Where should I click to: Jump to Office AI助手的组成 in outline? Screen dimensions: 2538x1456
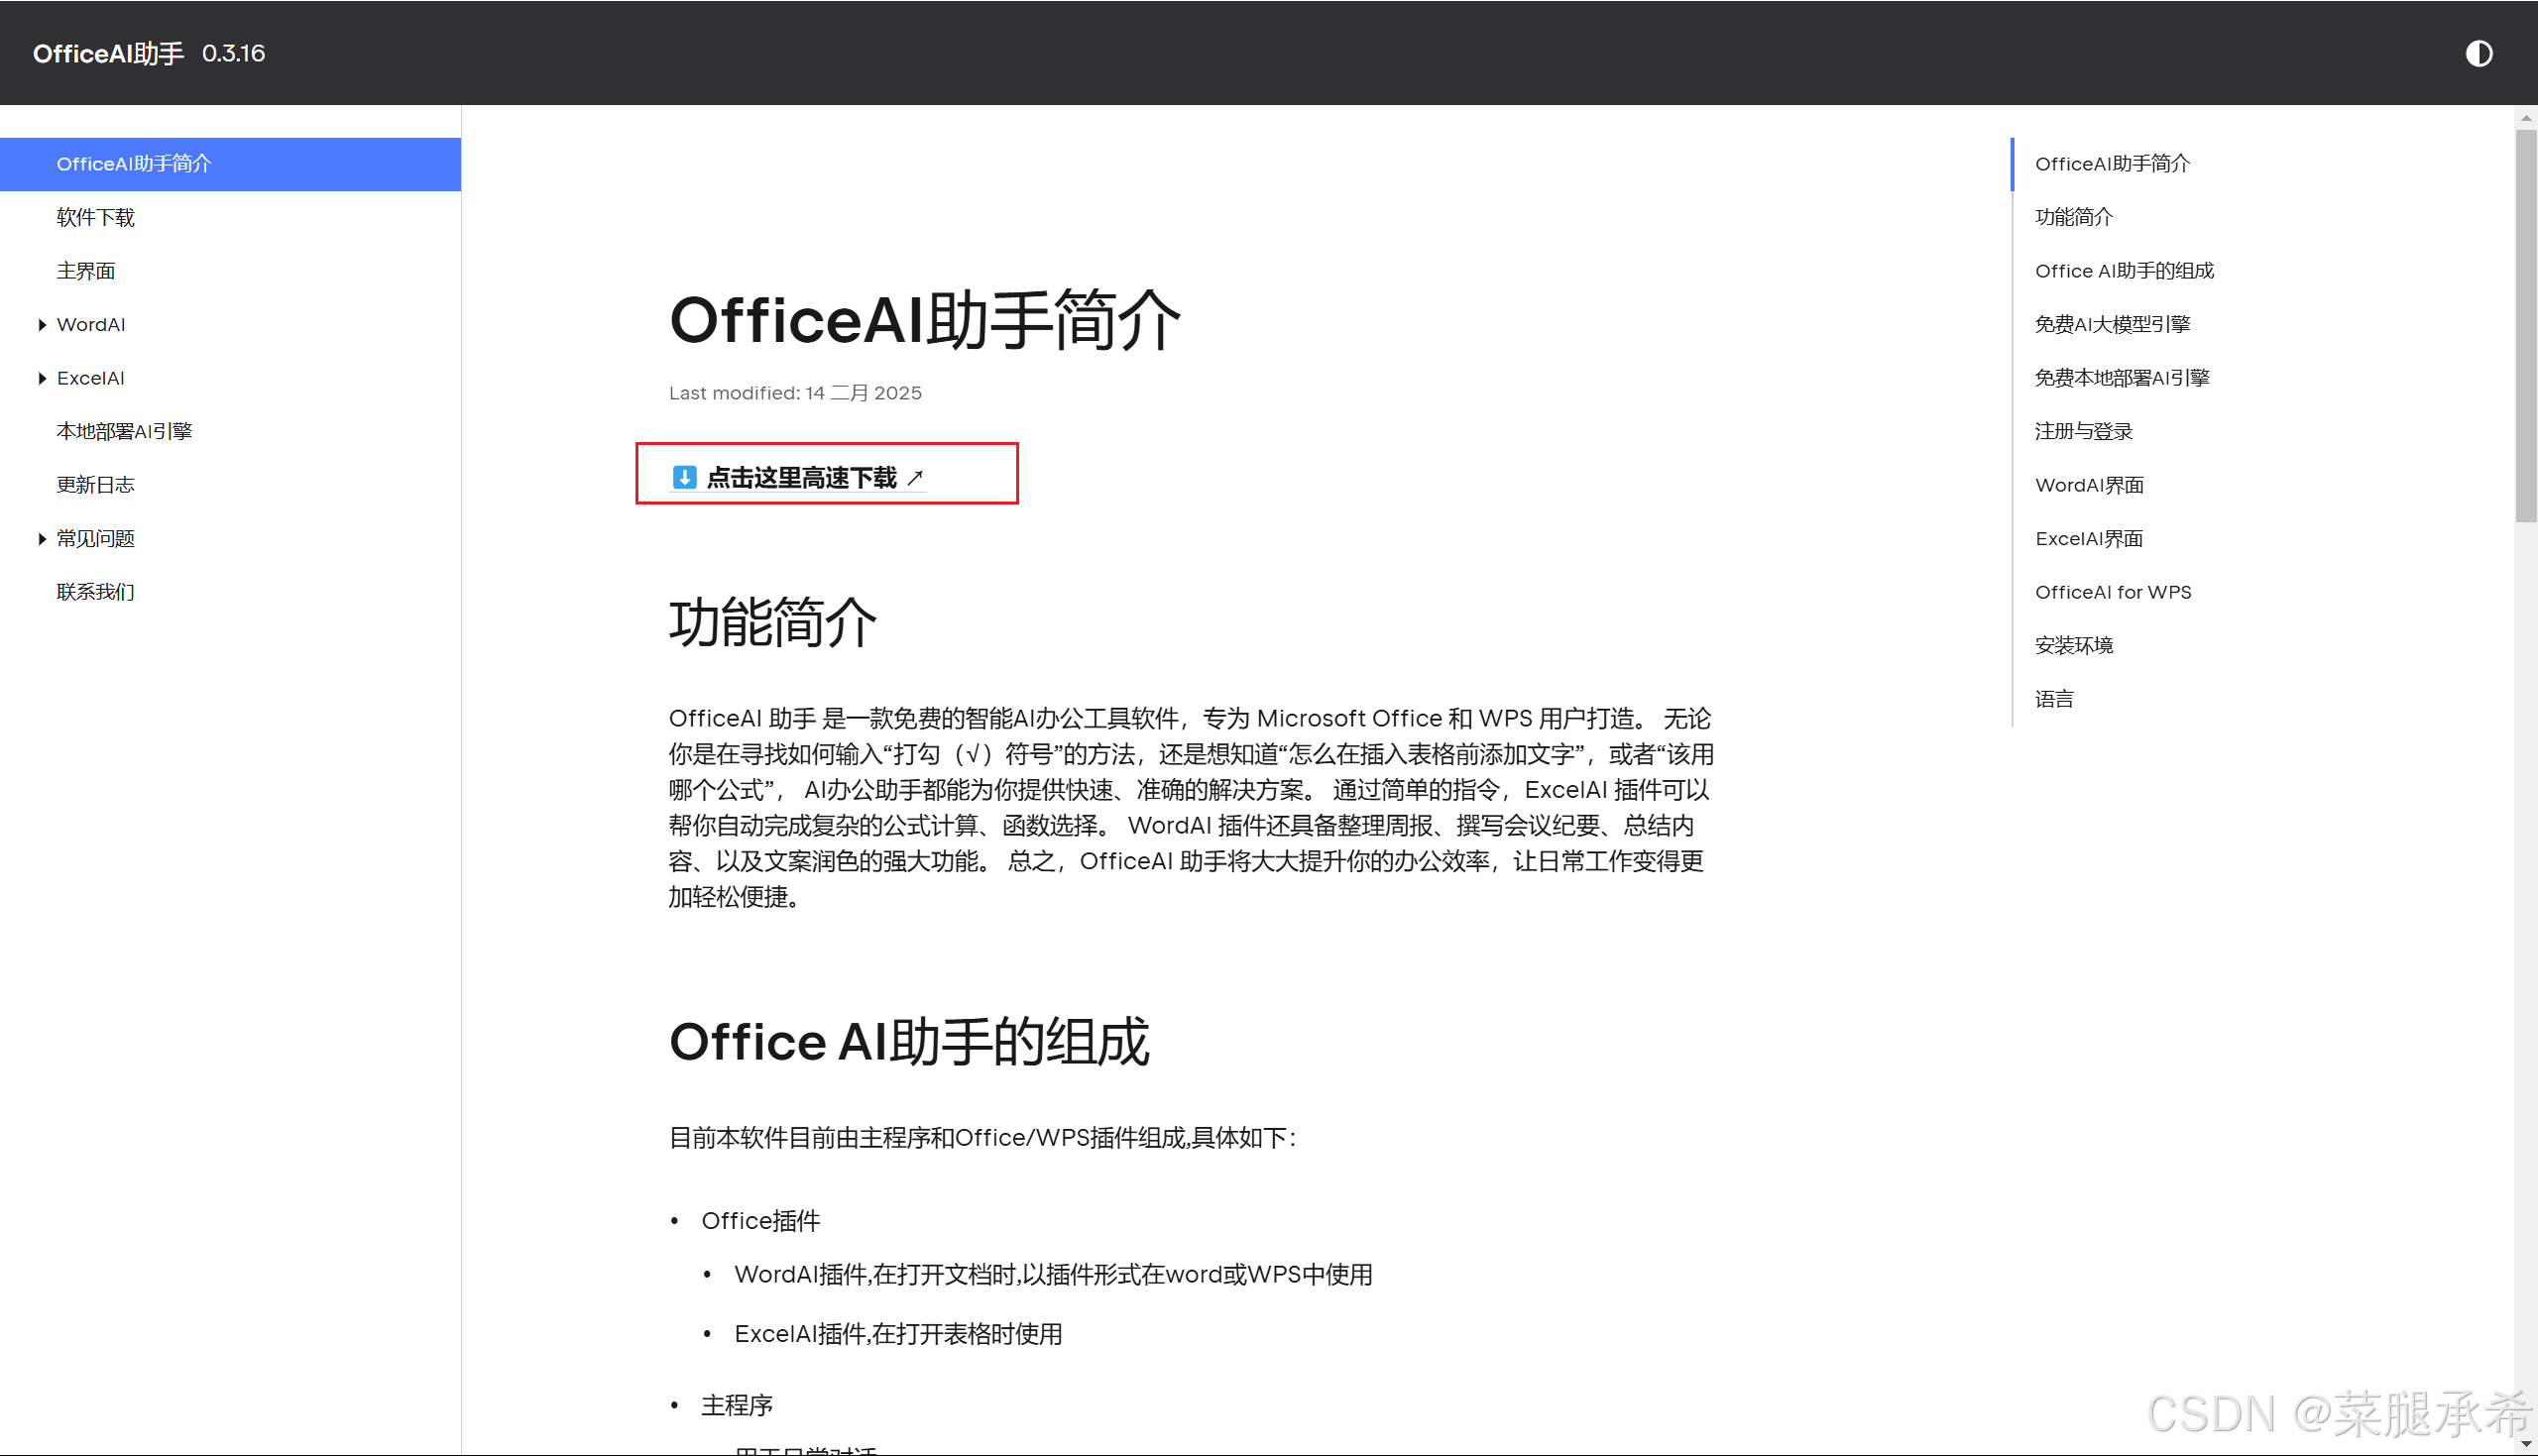2124,271
